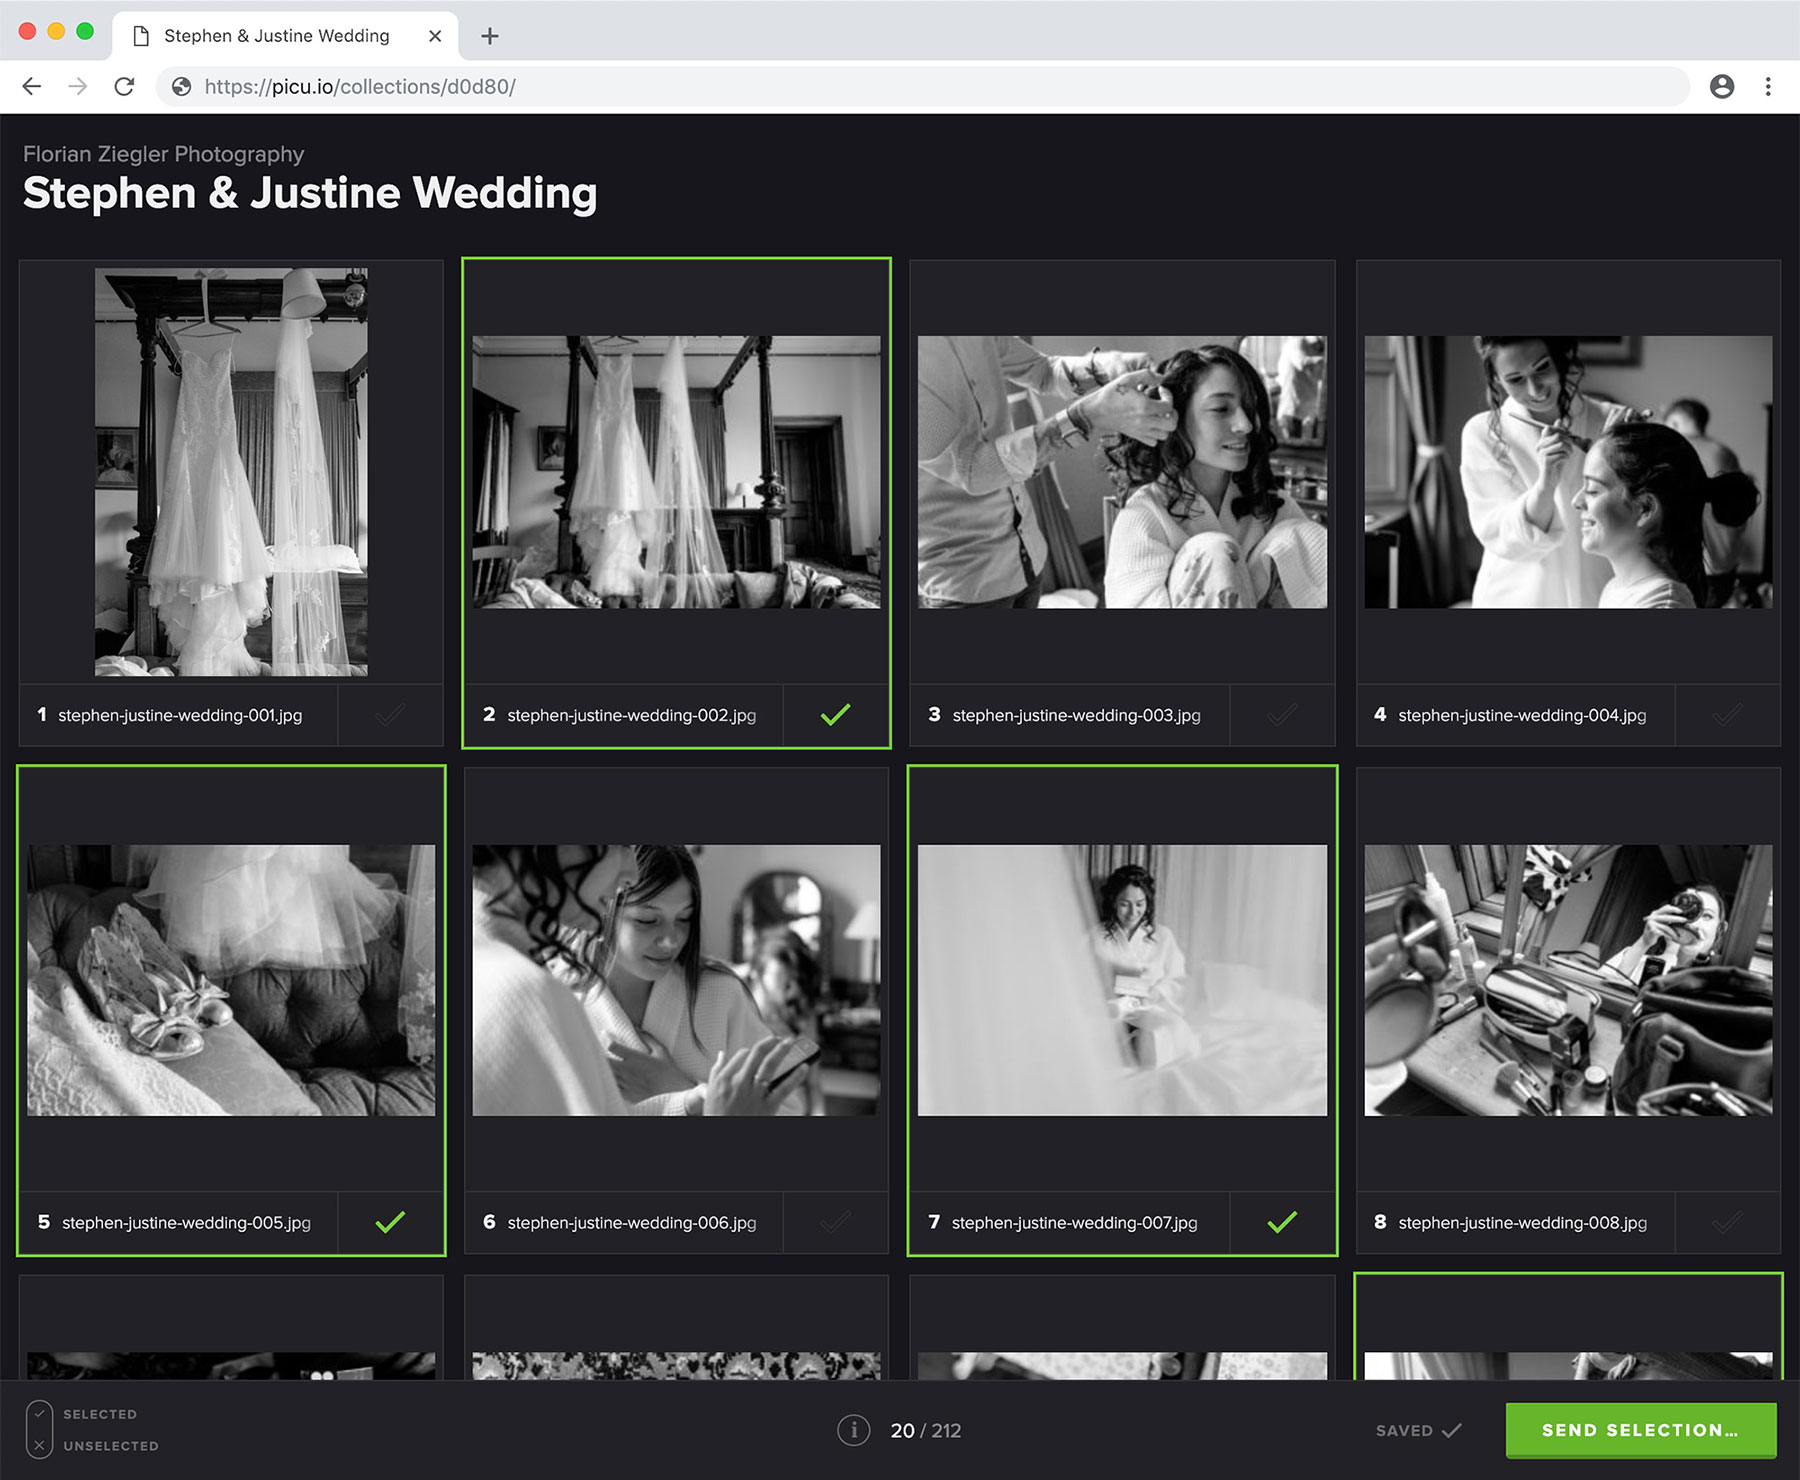The height and width of the screenshot is (1480, 1800).
Task: Click the SELECTED legend checkmark icon
Action: [40, 1414]
